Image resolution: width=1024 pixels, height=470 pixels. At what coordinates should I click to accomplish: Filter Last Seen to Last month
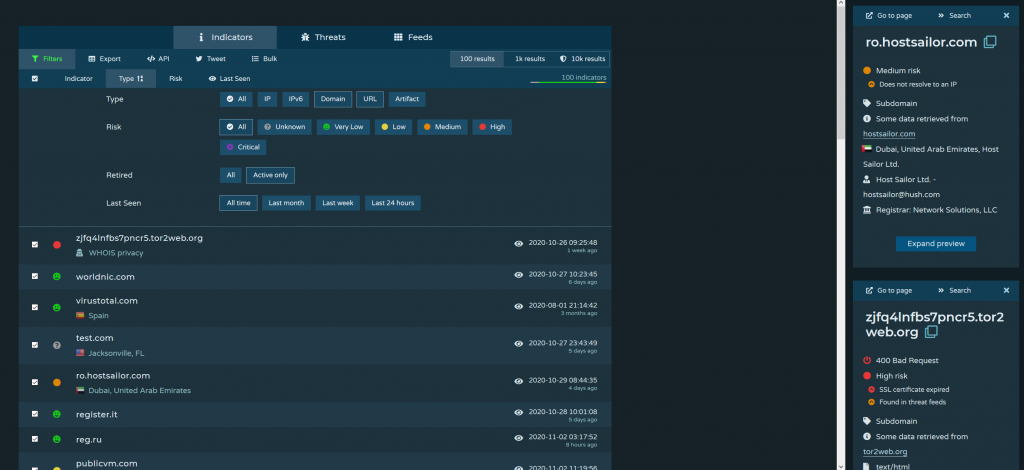tap(286, 203)
